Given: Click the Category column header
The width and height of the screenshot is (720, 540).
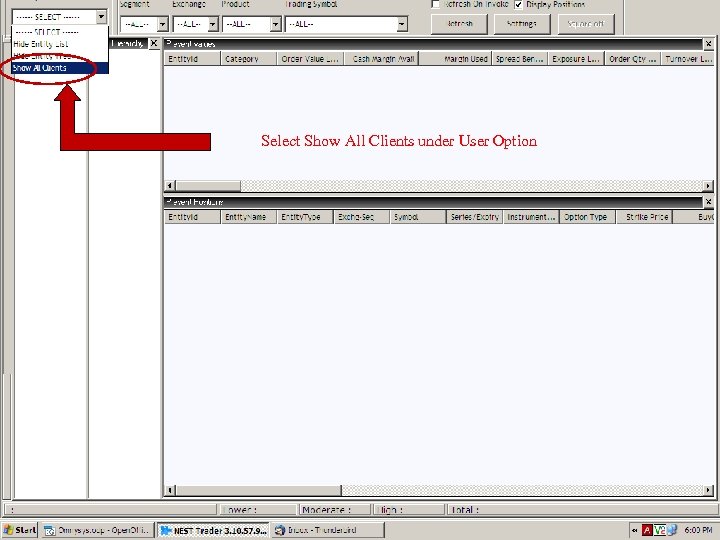Looking at the screenshot, I should (248, 59).
